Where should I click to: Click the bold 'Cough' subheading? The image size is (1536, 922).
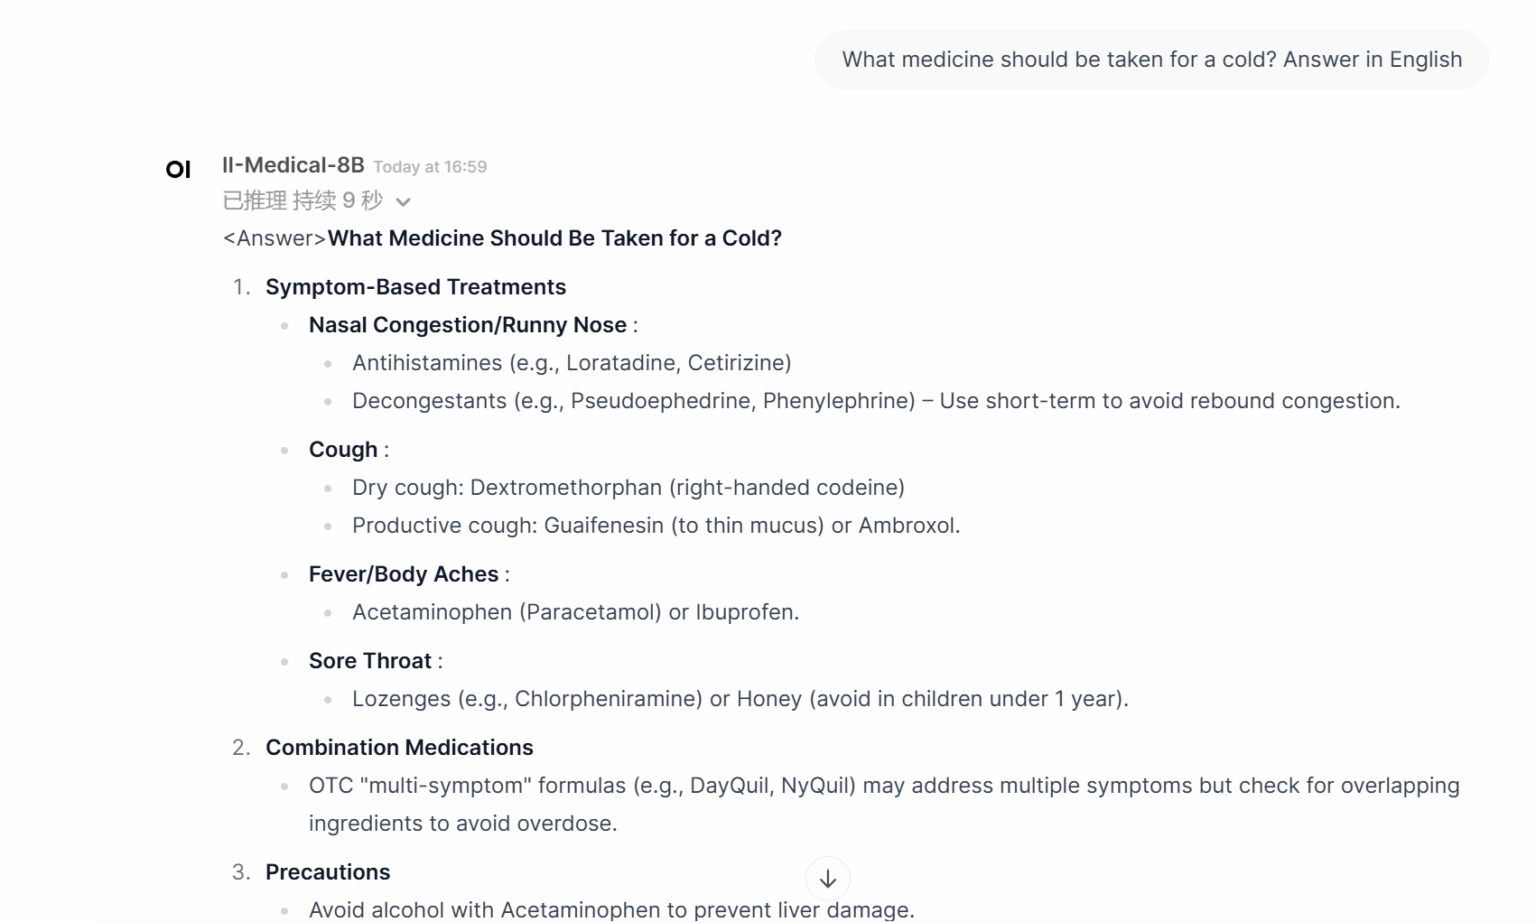pyautogui.click(x=343, y=450)
